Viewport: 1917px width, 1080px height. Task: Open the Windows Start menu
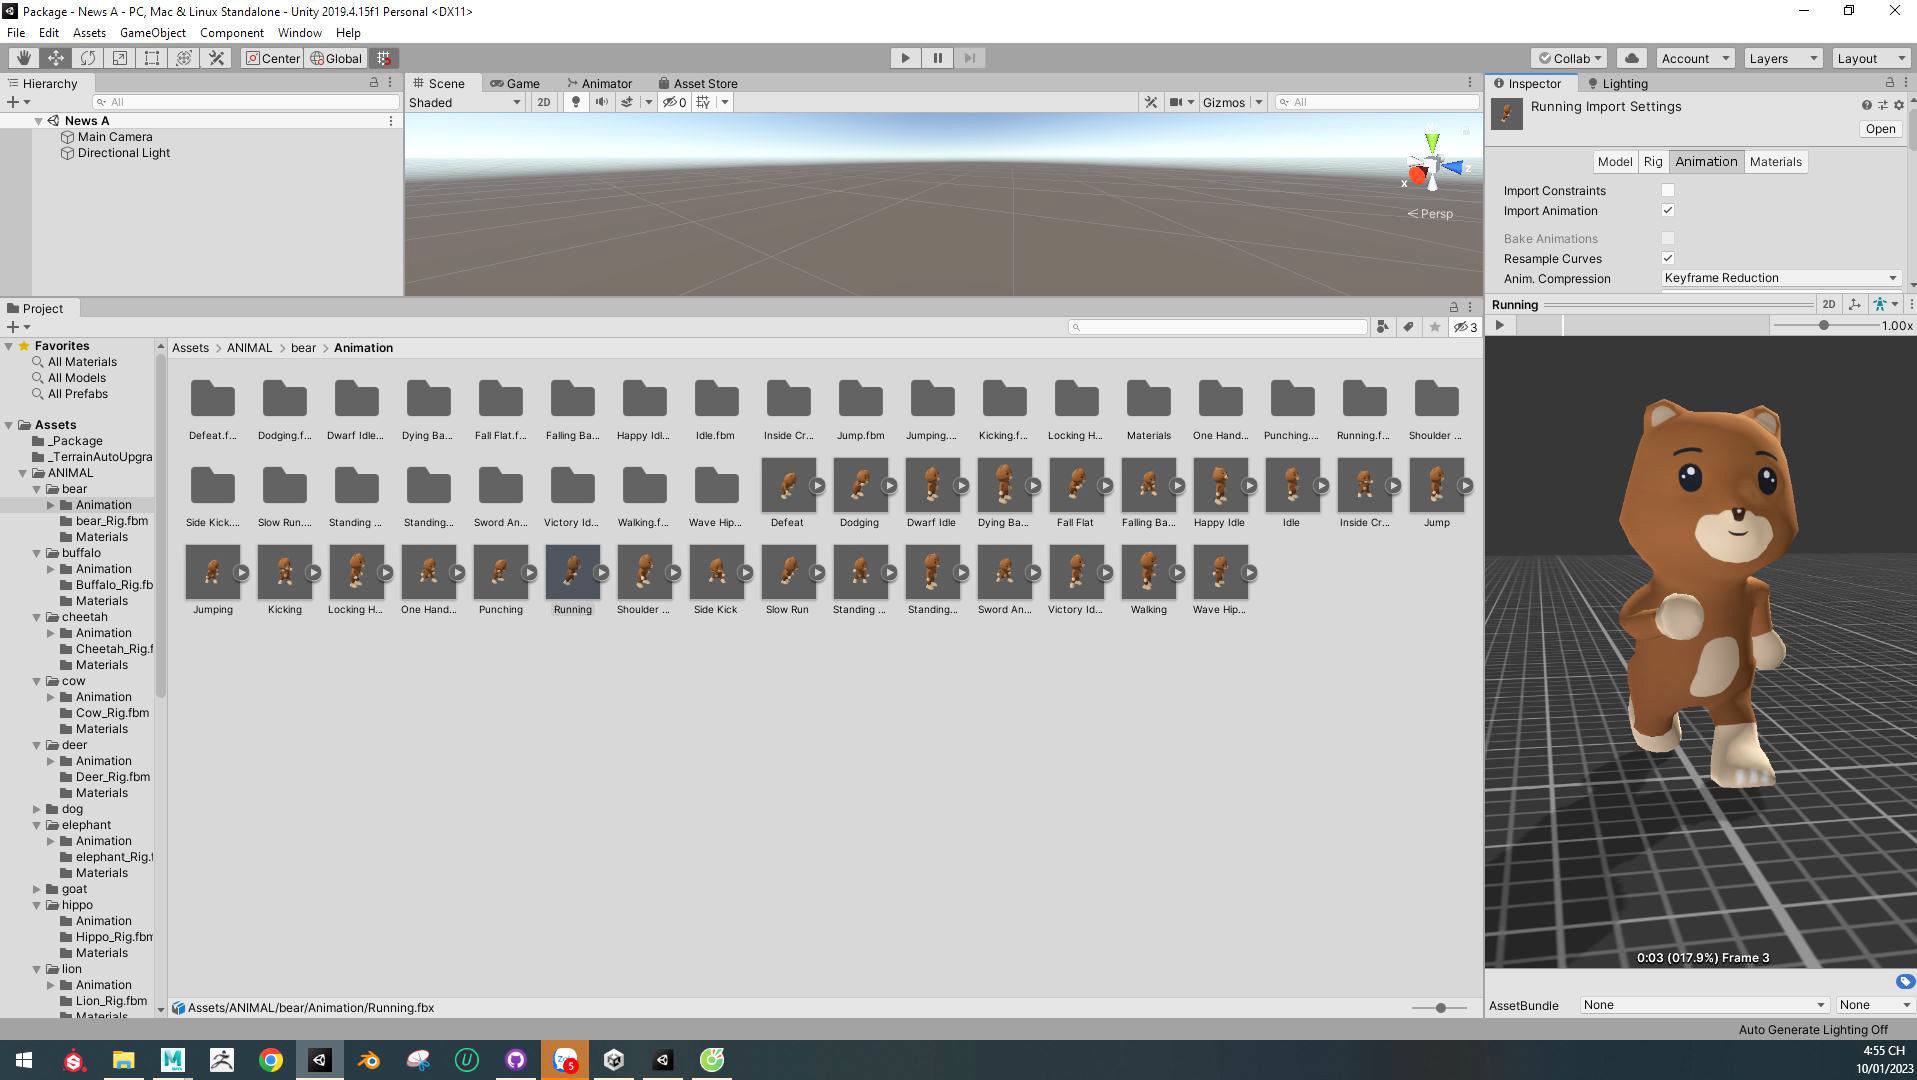[24, 1060]
